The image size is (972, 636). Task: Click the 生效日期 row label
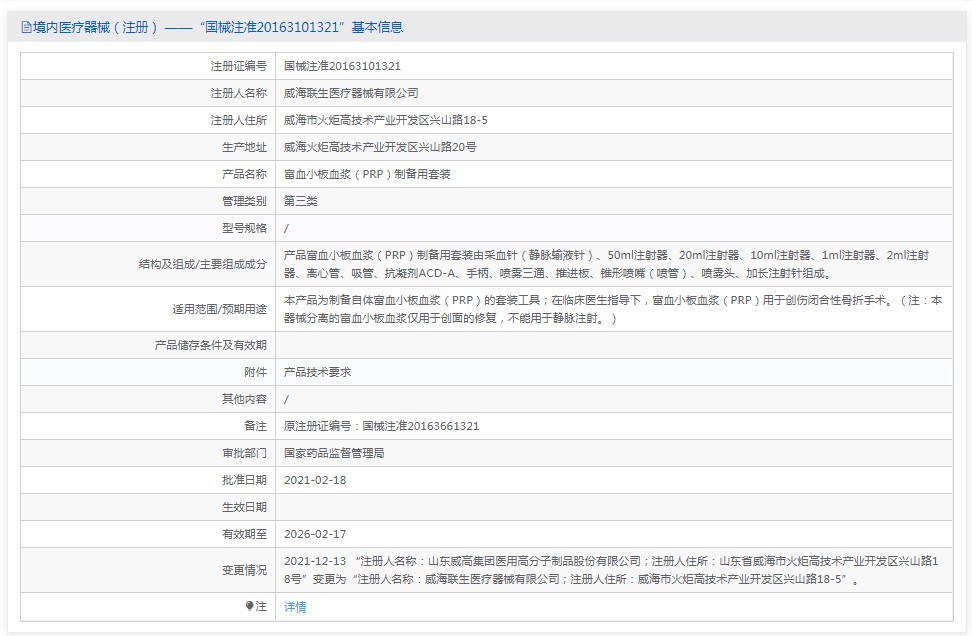(244, 507)
